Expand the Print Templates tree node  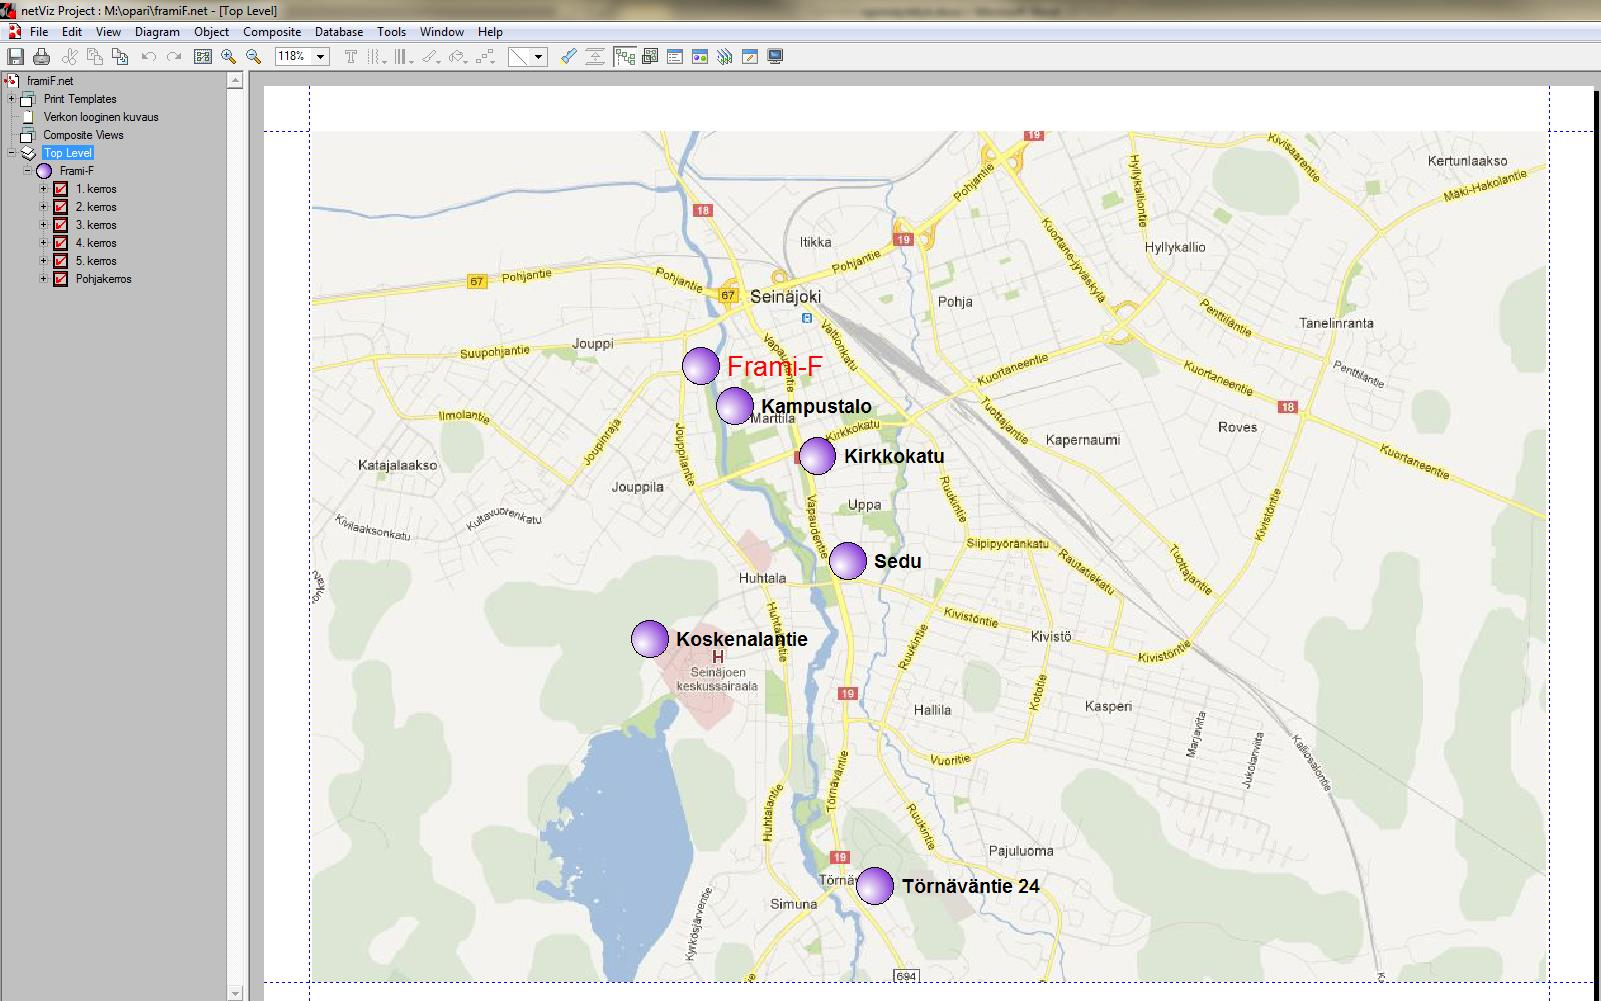point(12,99)
